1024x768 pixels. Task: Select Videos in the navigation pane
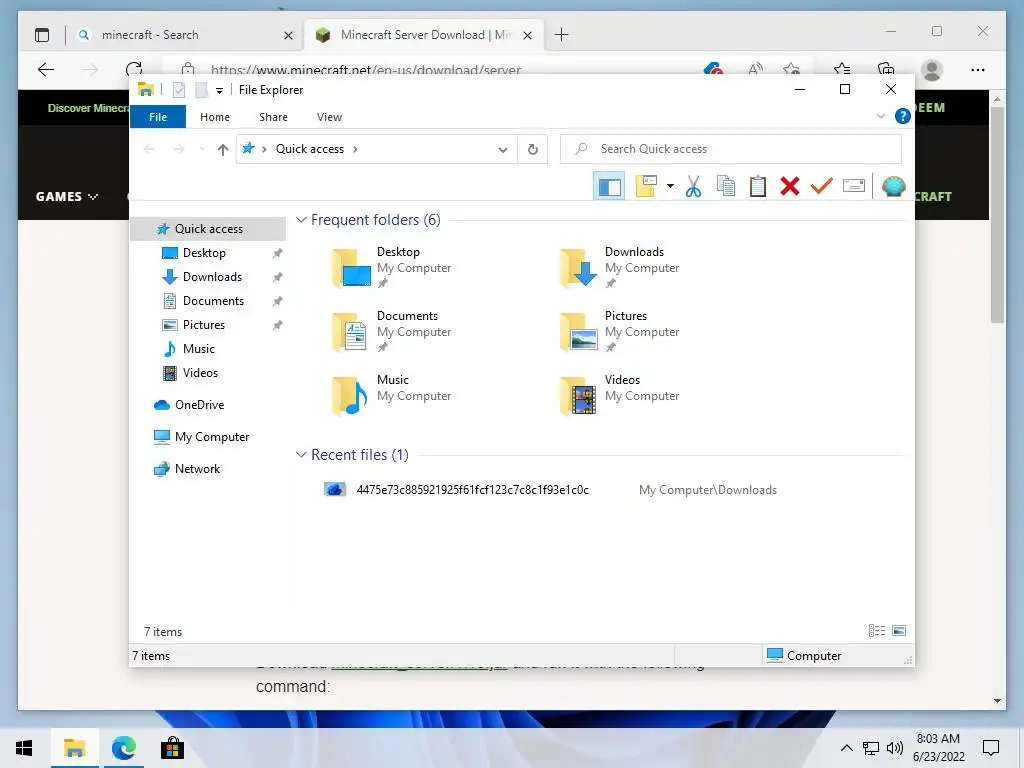[200, 373]
